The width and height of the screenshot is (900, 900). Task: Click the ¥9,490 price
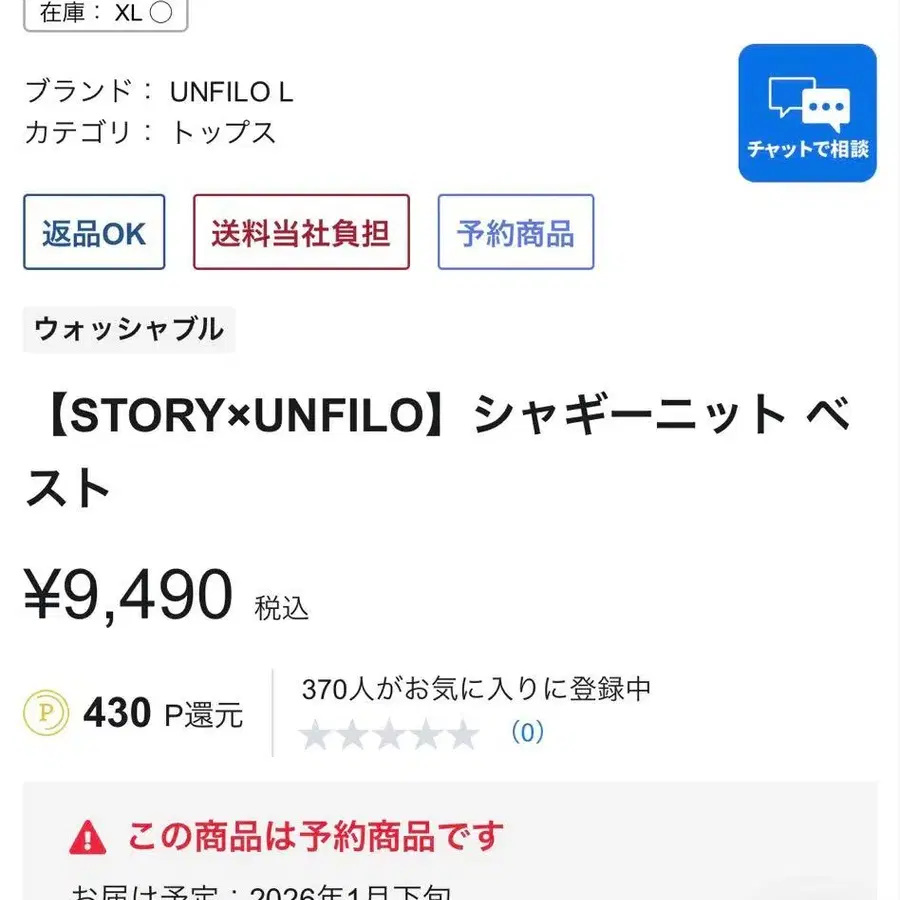(129, 595)
